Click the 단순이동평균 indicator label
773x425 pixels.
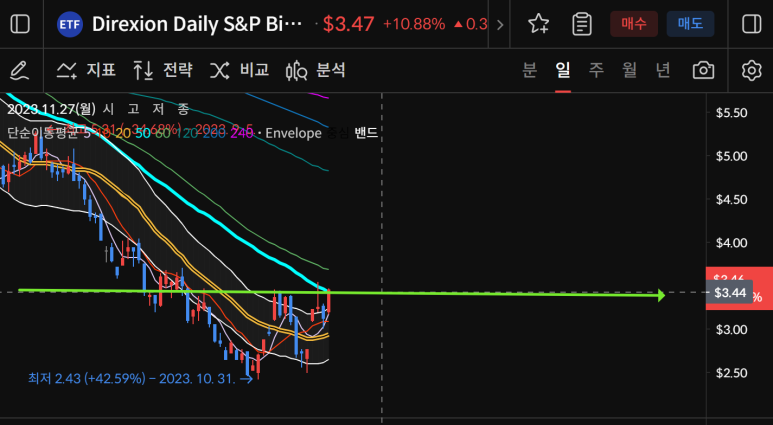coord(42,133)
